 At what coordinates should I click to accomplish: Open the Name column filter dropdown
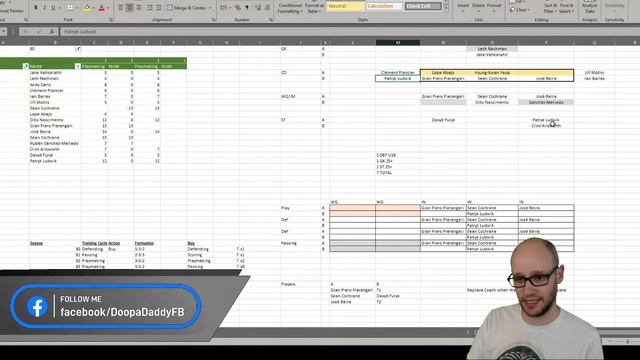click(x=78, y=66)
